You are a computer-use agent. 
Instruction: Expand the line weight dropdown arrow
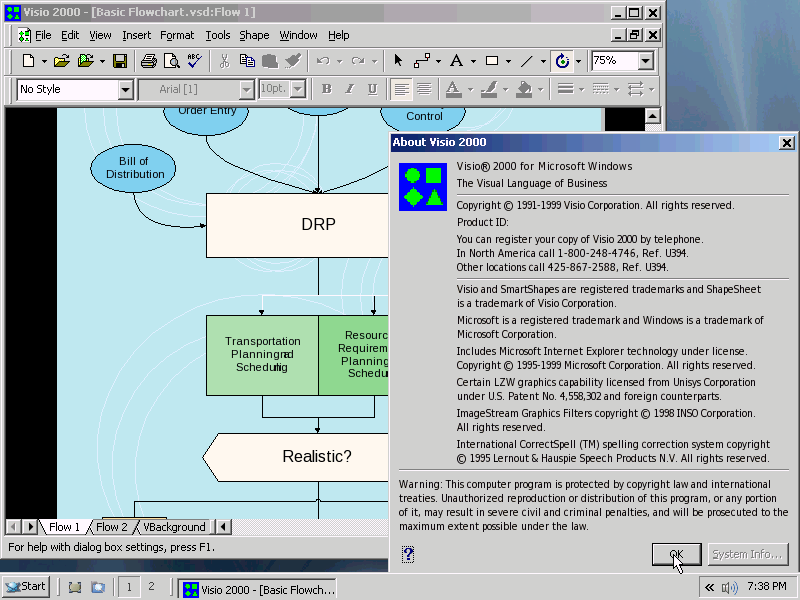tap(583, 89)
